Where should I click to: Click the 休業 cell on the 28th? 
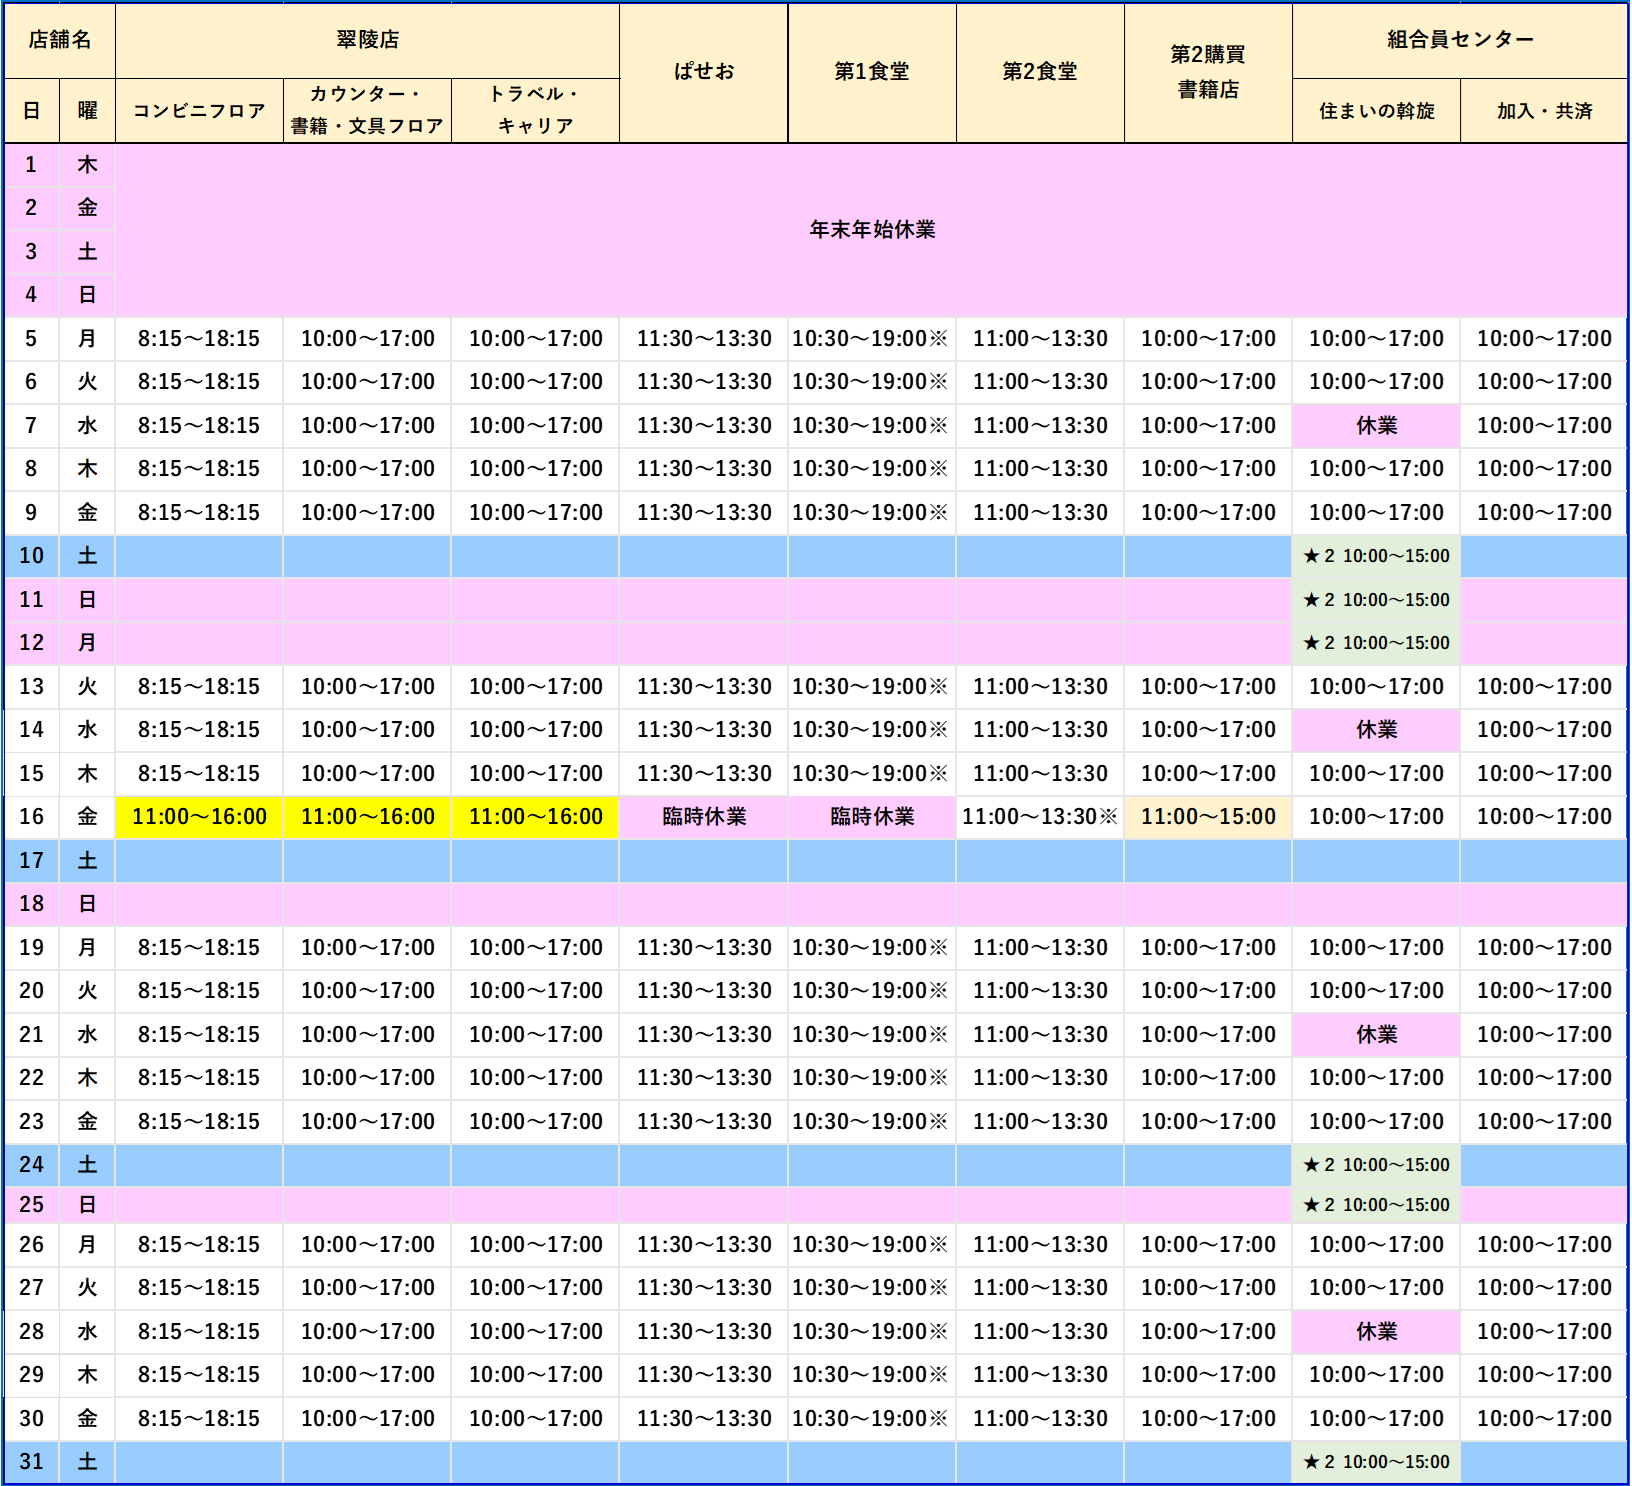1376,1332
